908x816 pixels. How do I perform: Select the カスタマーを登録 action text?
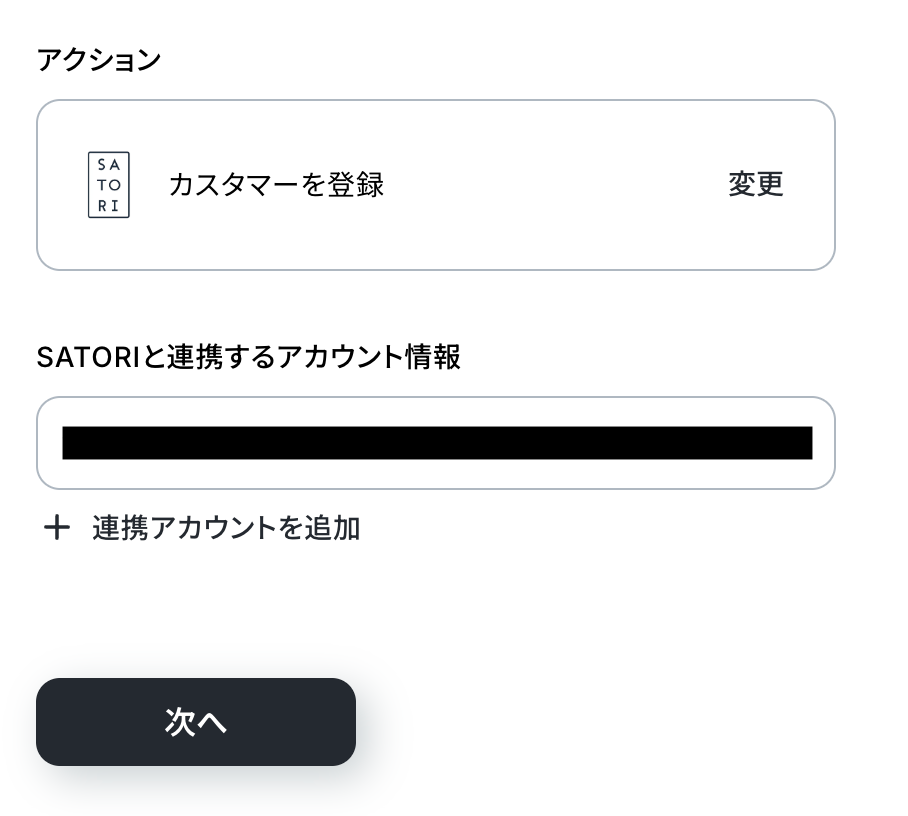(276, 185)
